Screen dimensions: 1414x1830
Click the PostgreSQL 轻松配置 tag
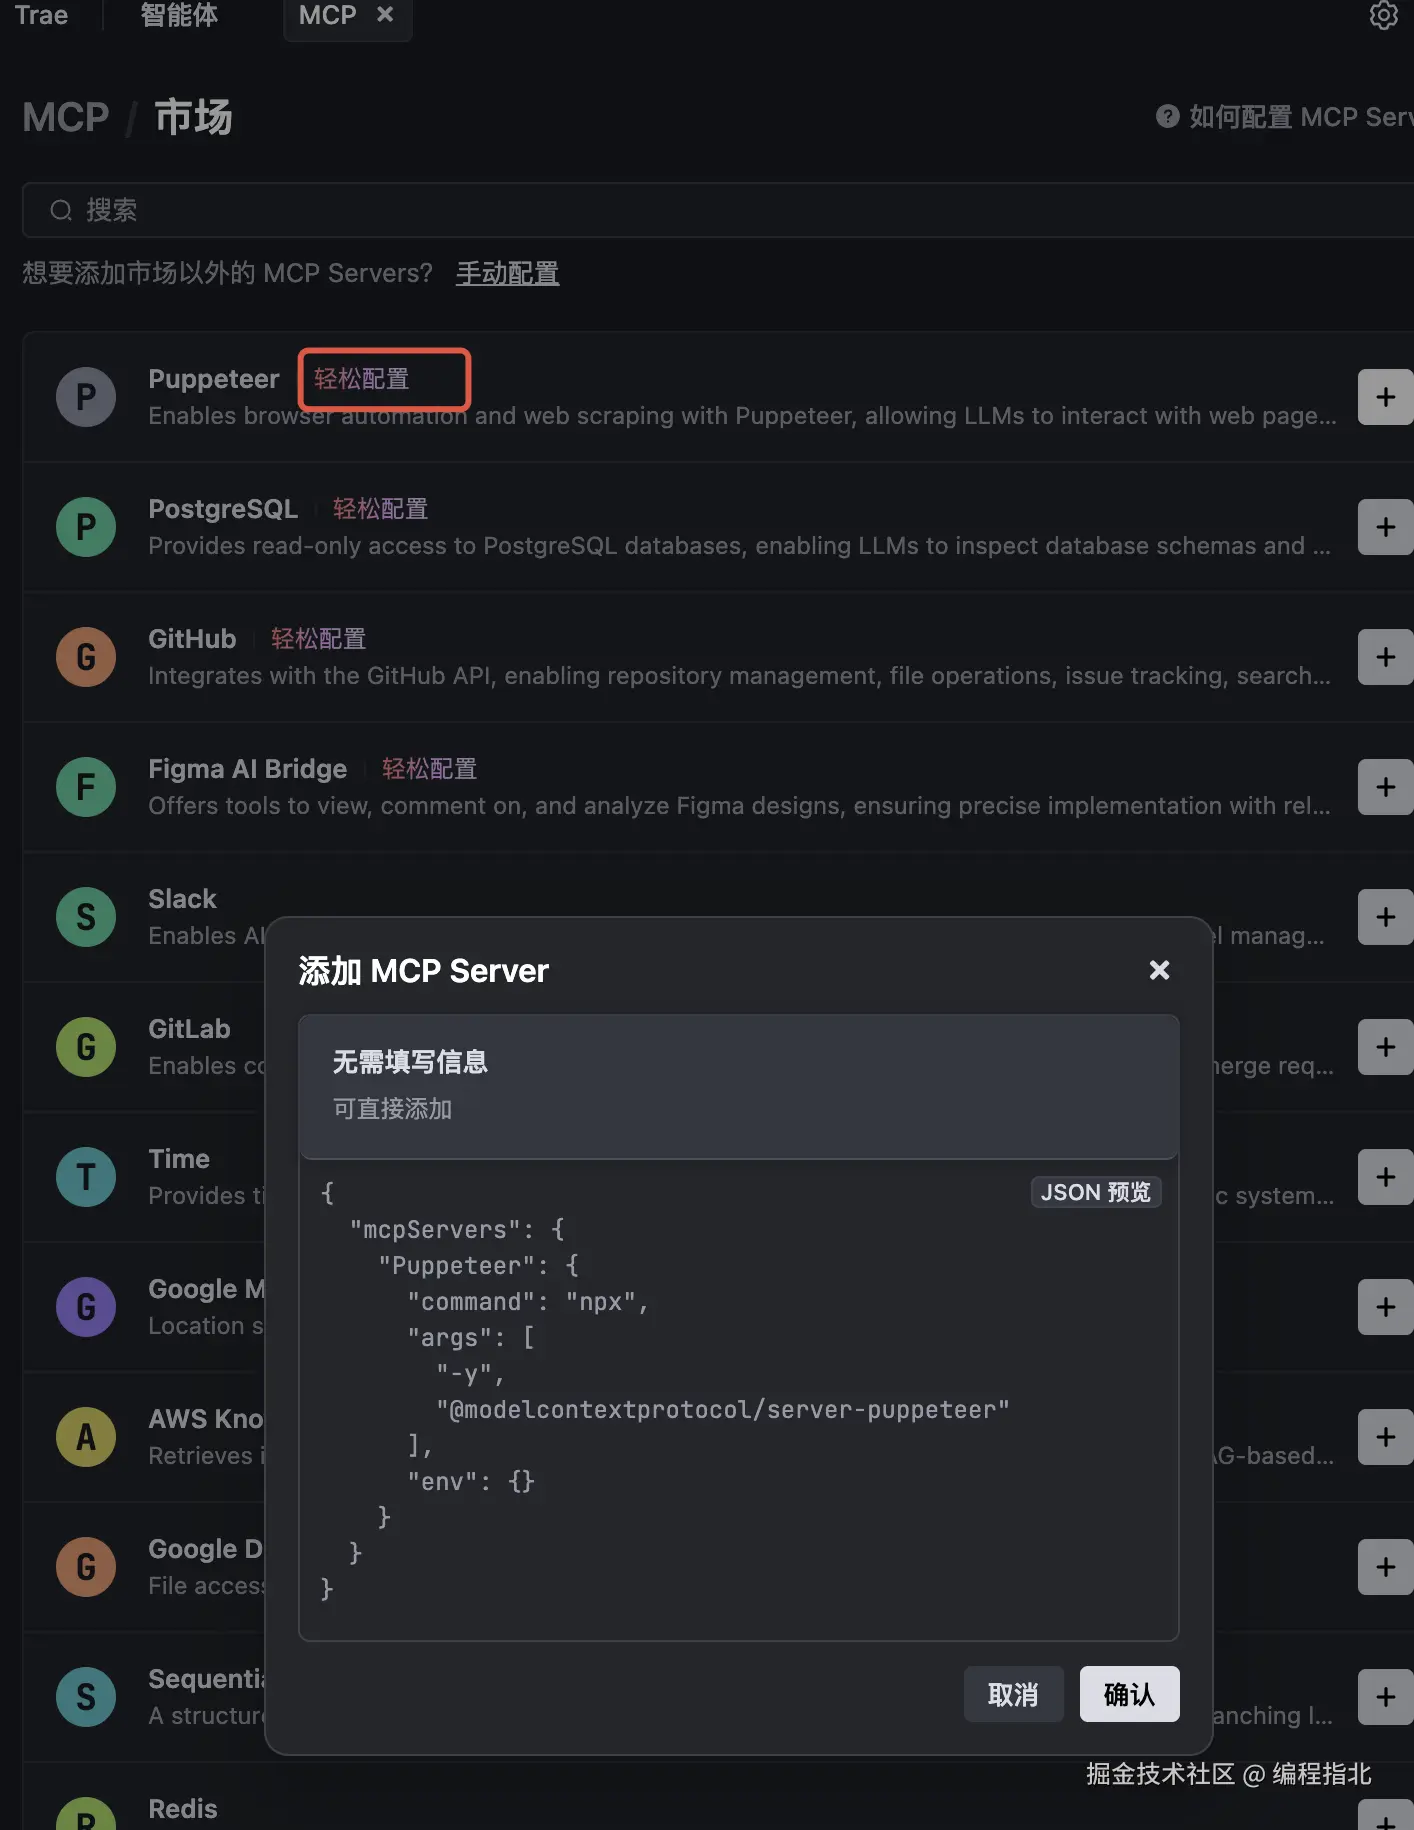tap(380, 509)
